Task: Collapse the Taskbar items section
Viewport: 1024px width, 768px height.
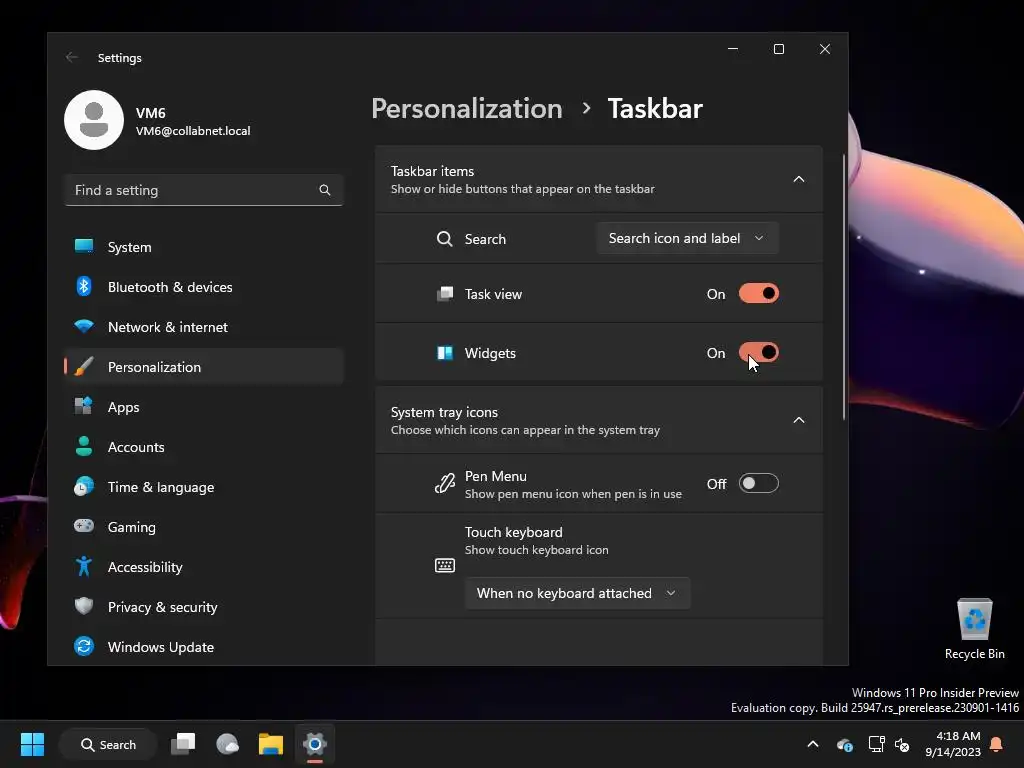Action: [799, 179]
